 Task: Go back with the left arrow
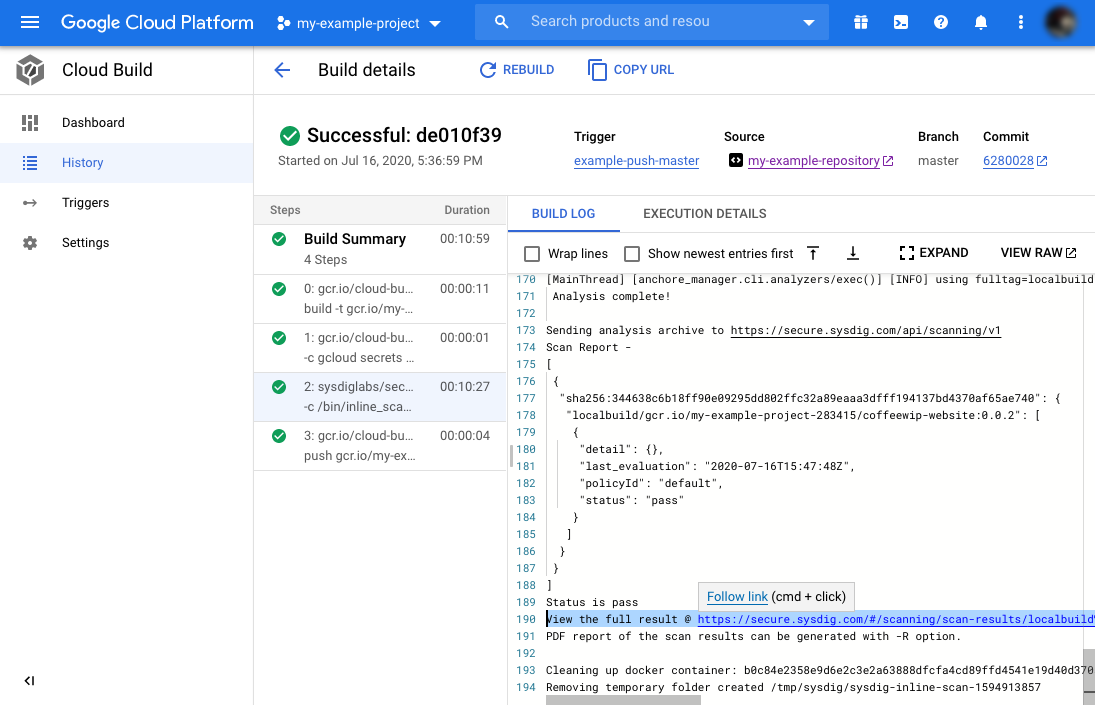pos(282,70)
